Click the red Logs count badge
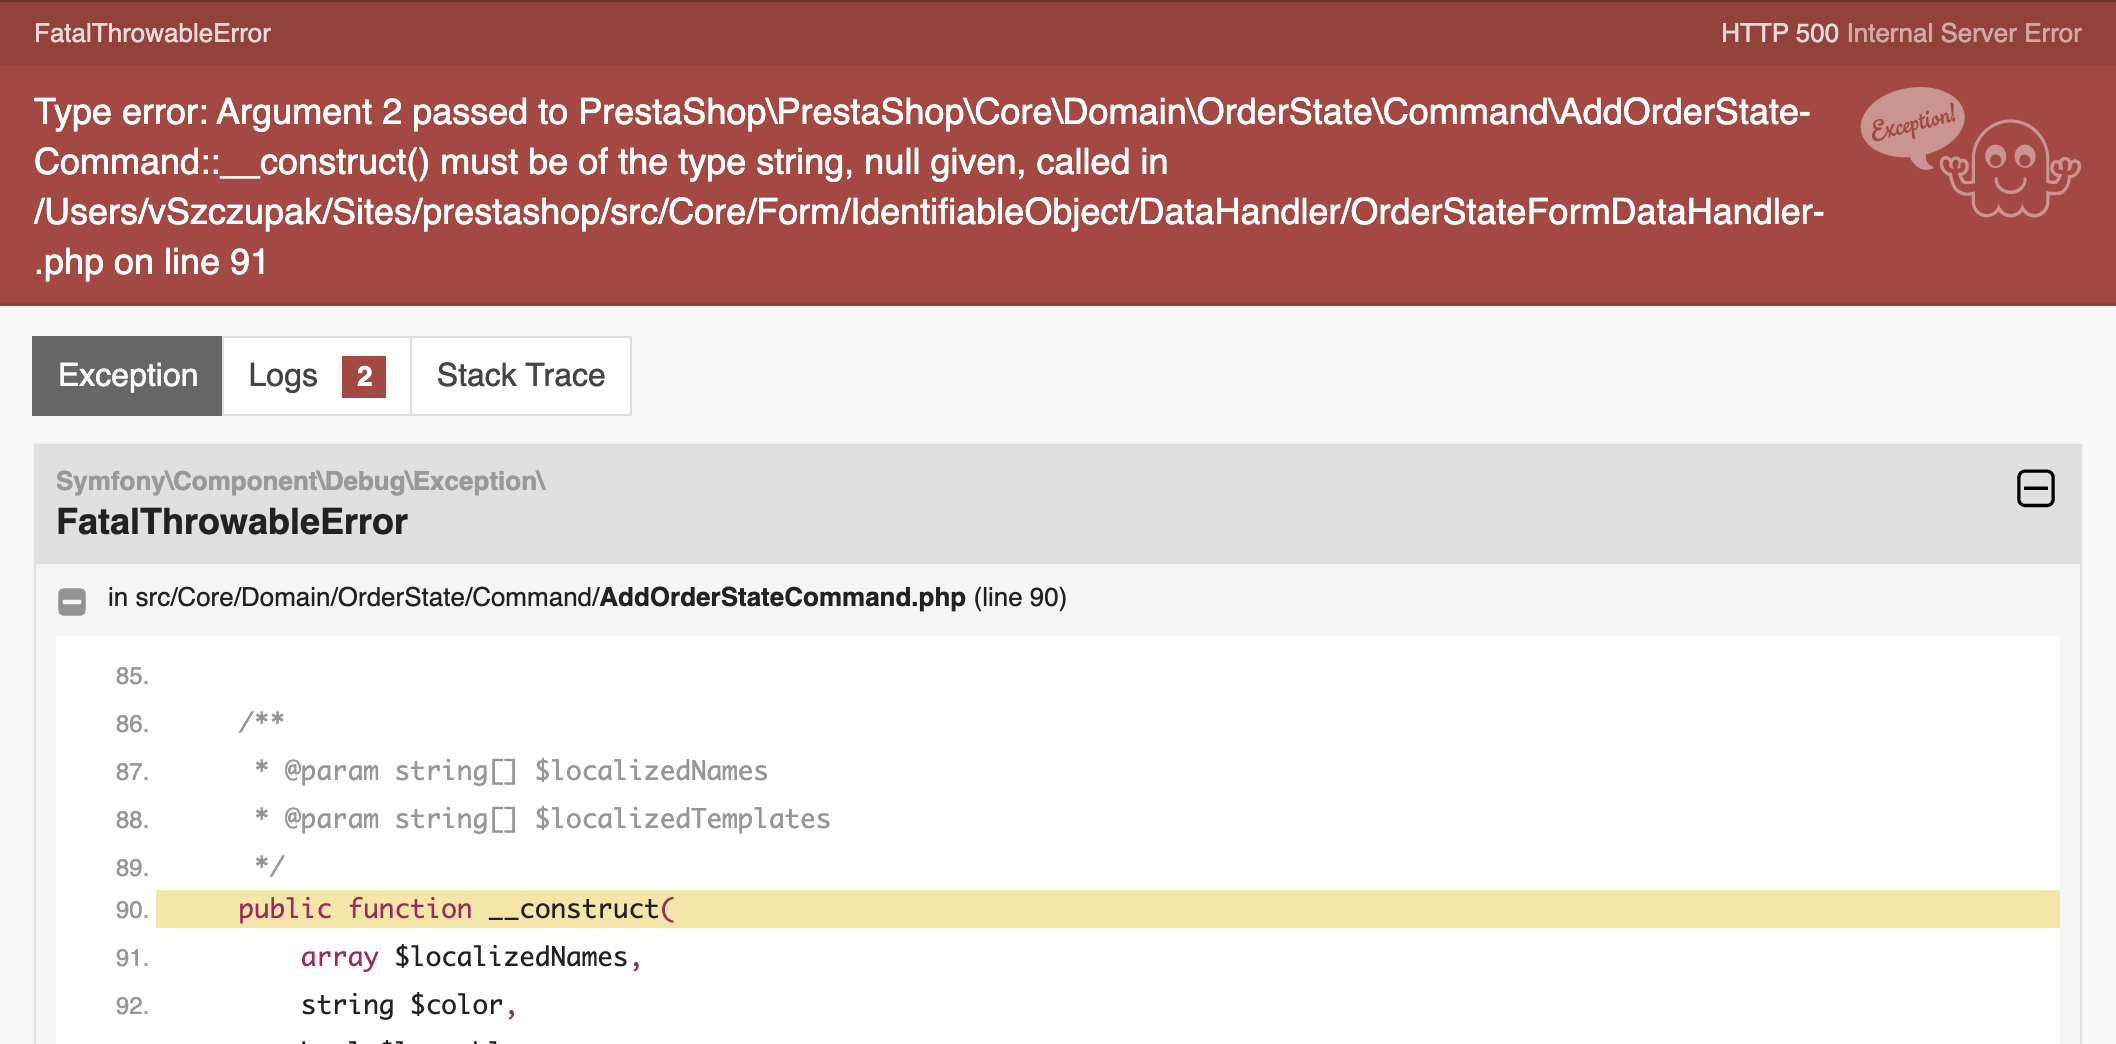The height and width of the screenshot is (1044, 2116). (364, 377)
